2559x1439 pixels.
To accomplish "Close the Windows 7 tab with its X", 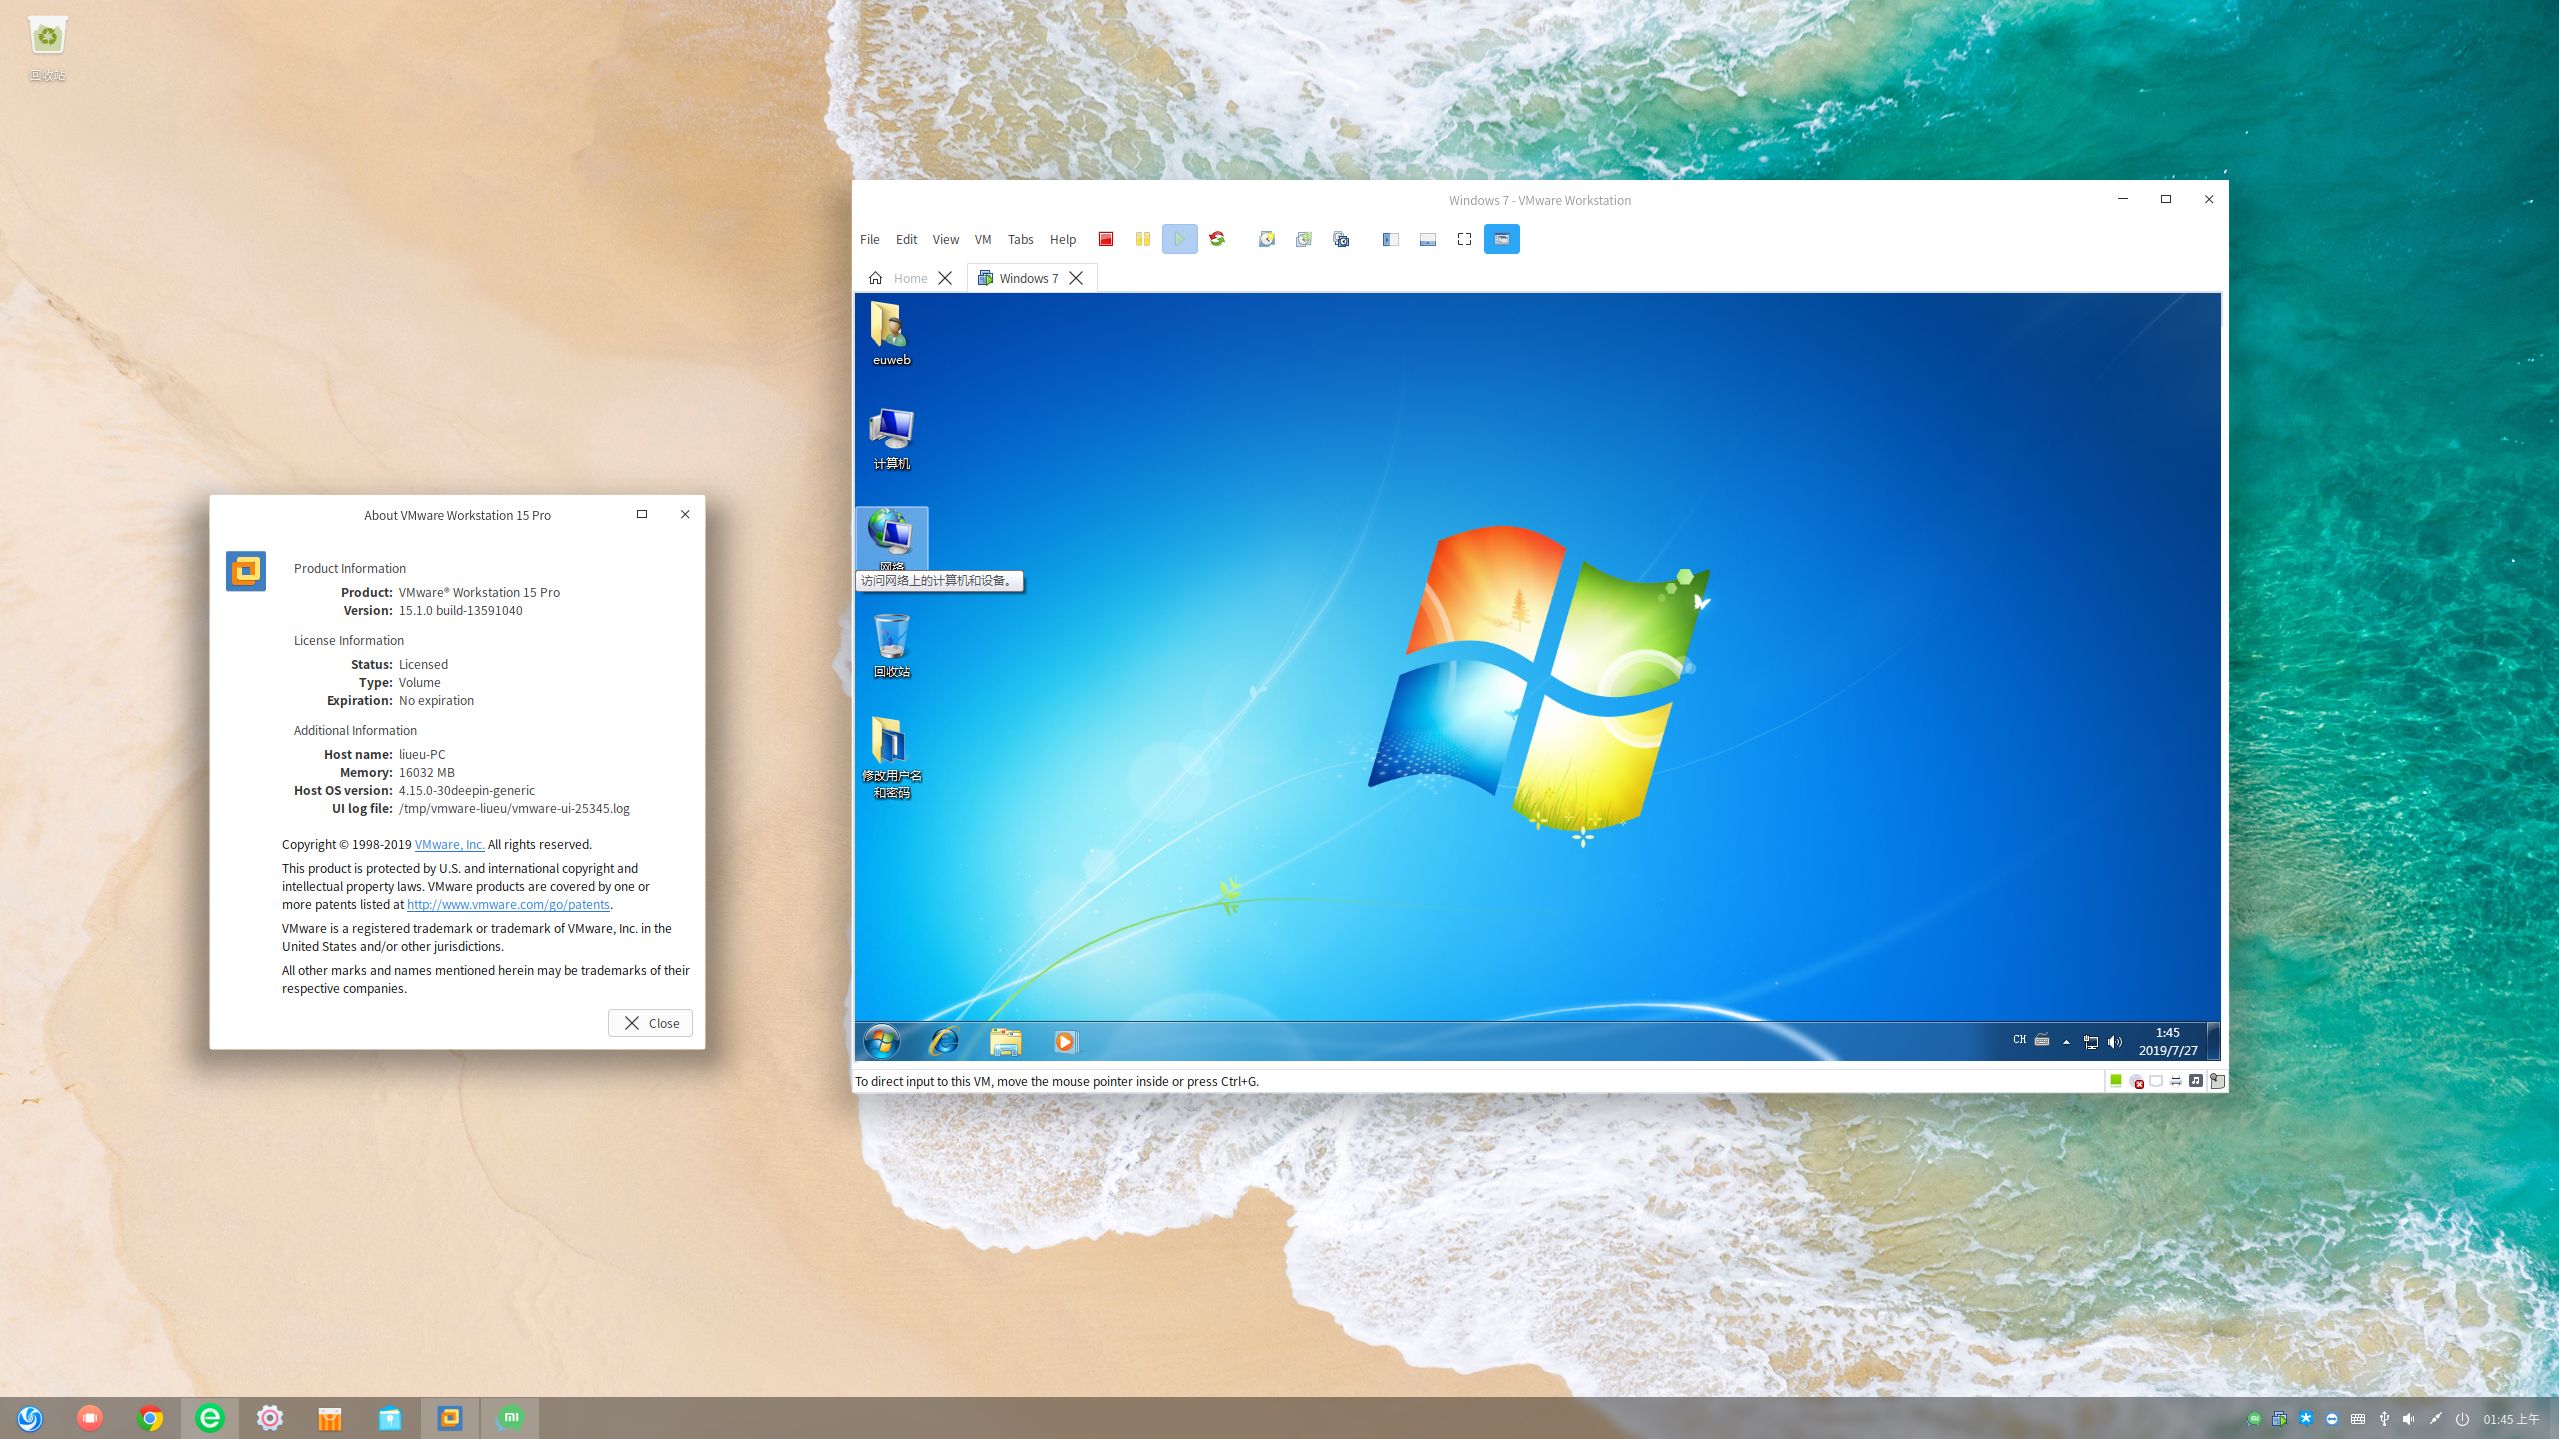I will (1076, 278).
